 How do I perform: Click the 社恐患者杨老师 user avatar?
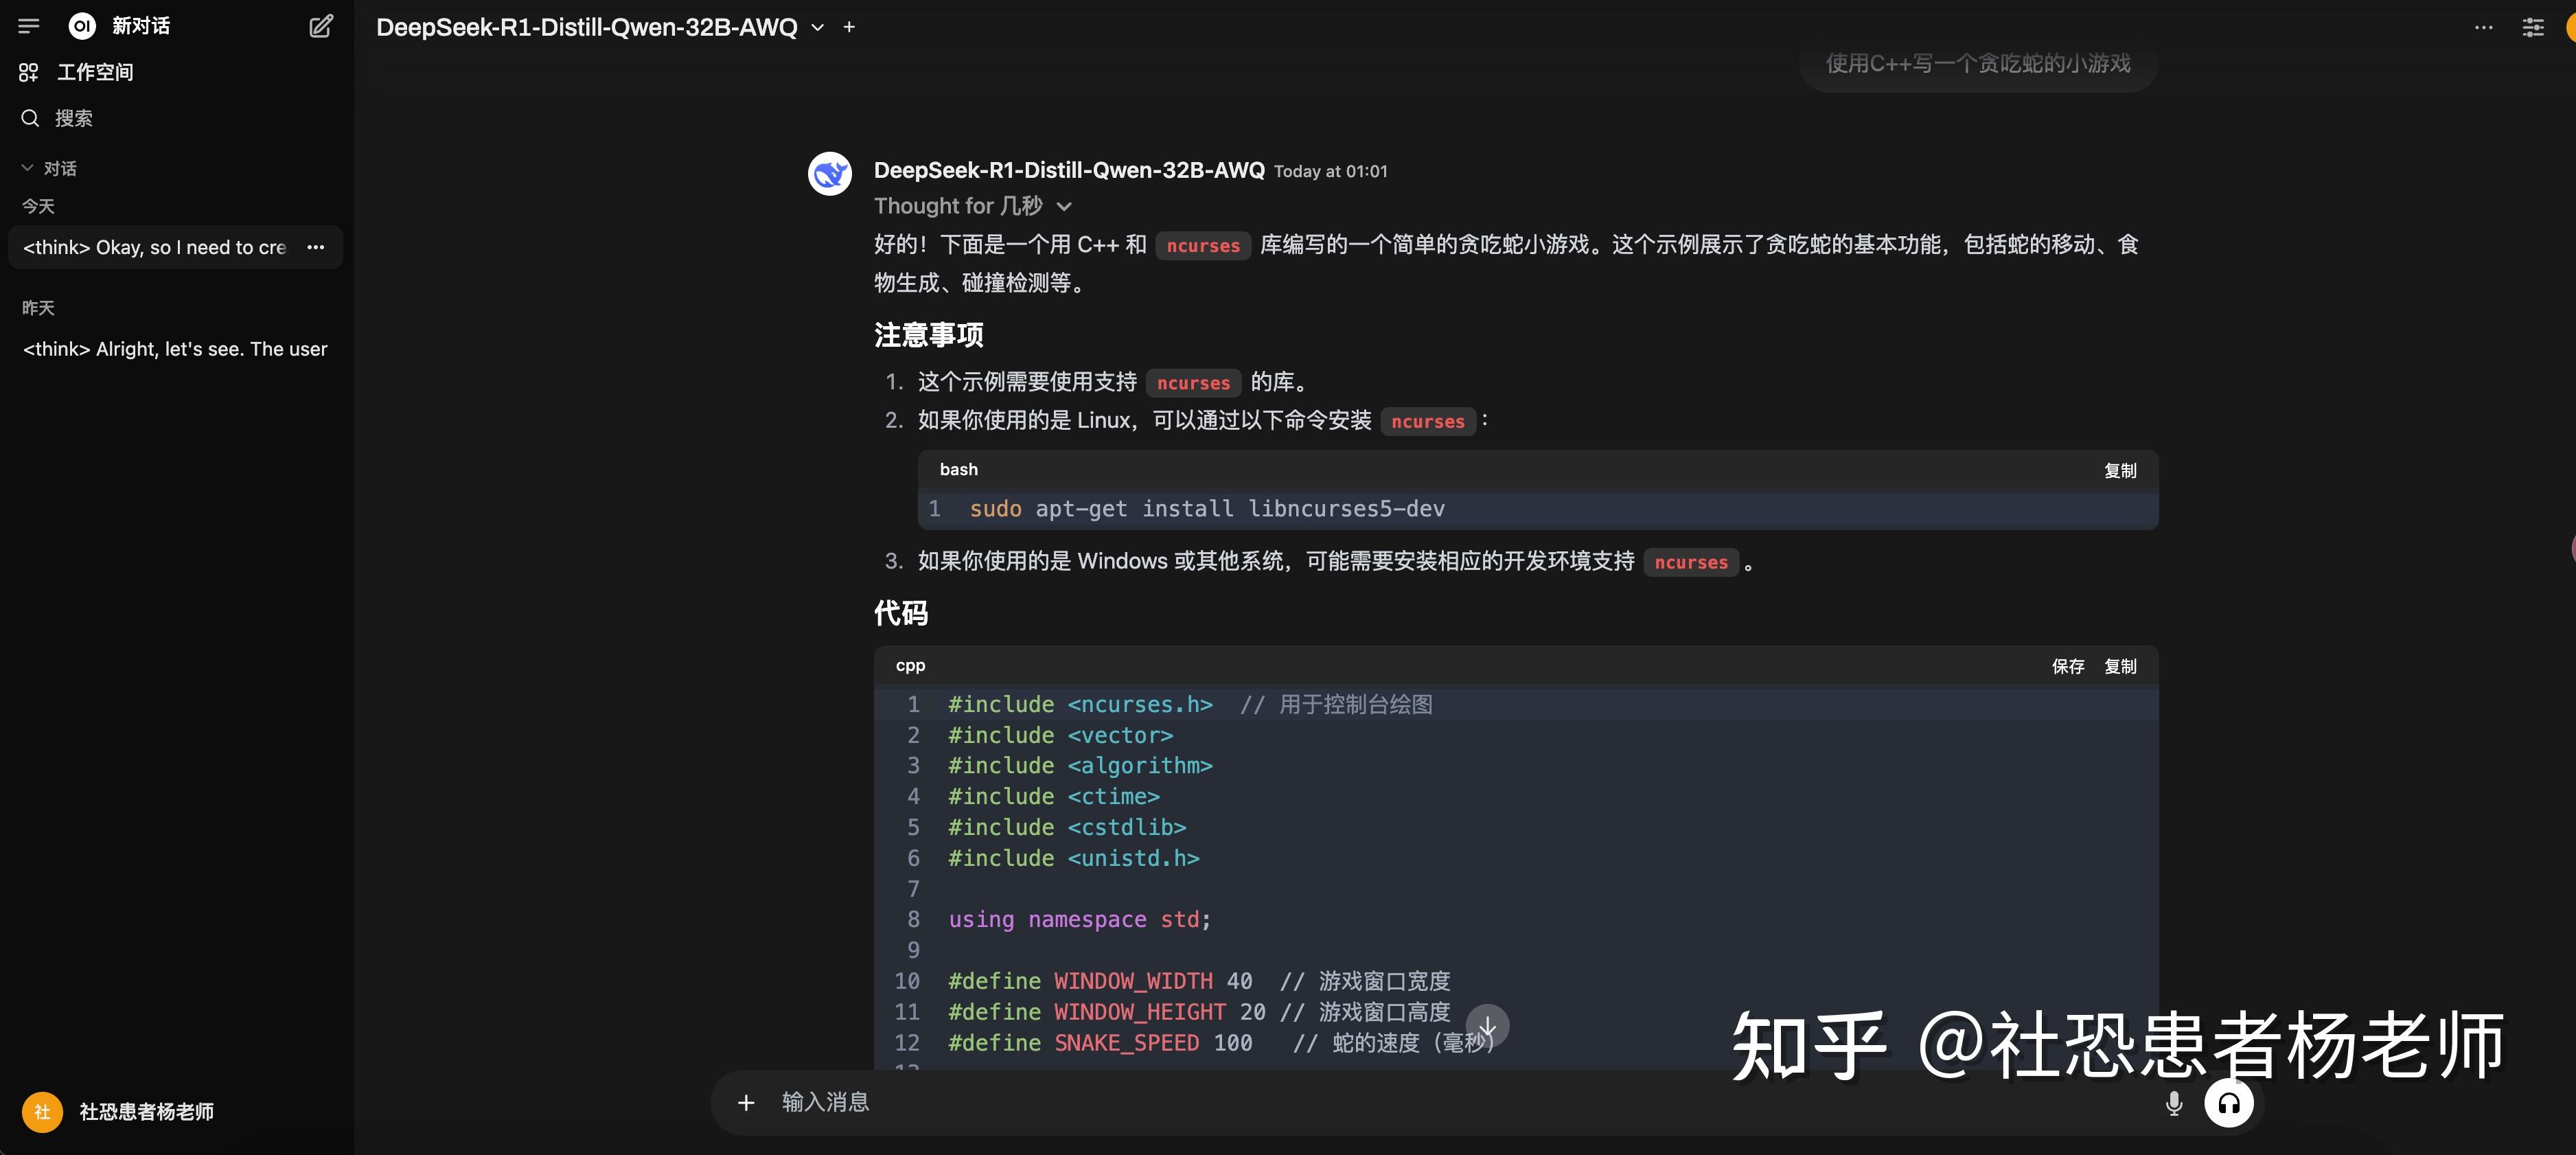pyautogui.click(x=42, y=1111)
